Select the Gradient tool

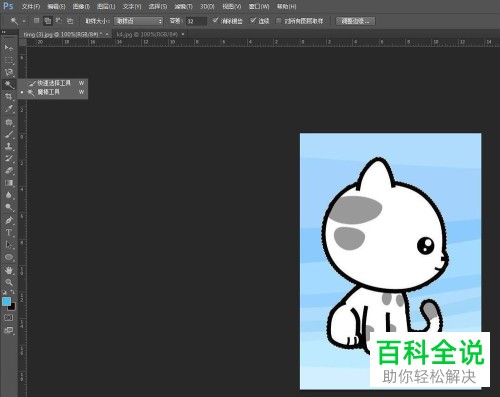click(9, 183)
